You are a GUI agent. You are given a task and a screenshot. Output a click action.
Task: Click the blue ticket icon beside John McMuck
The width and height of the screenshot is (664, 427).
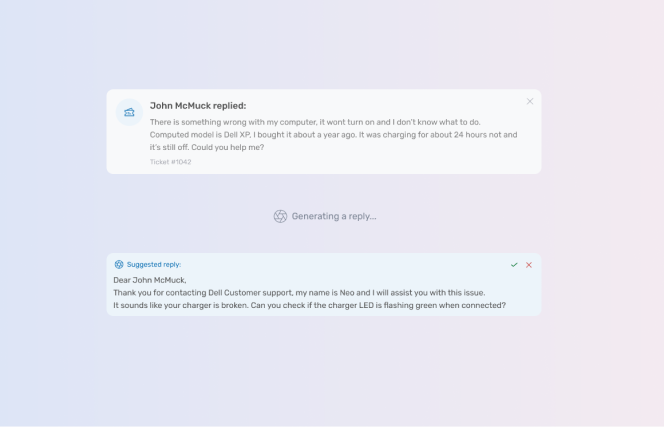pyautogui.click(x=129, y=112)
